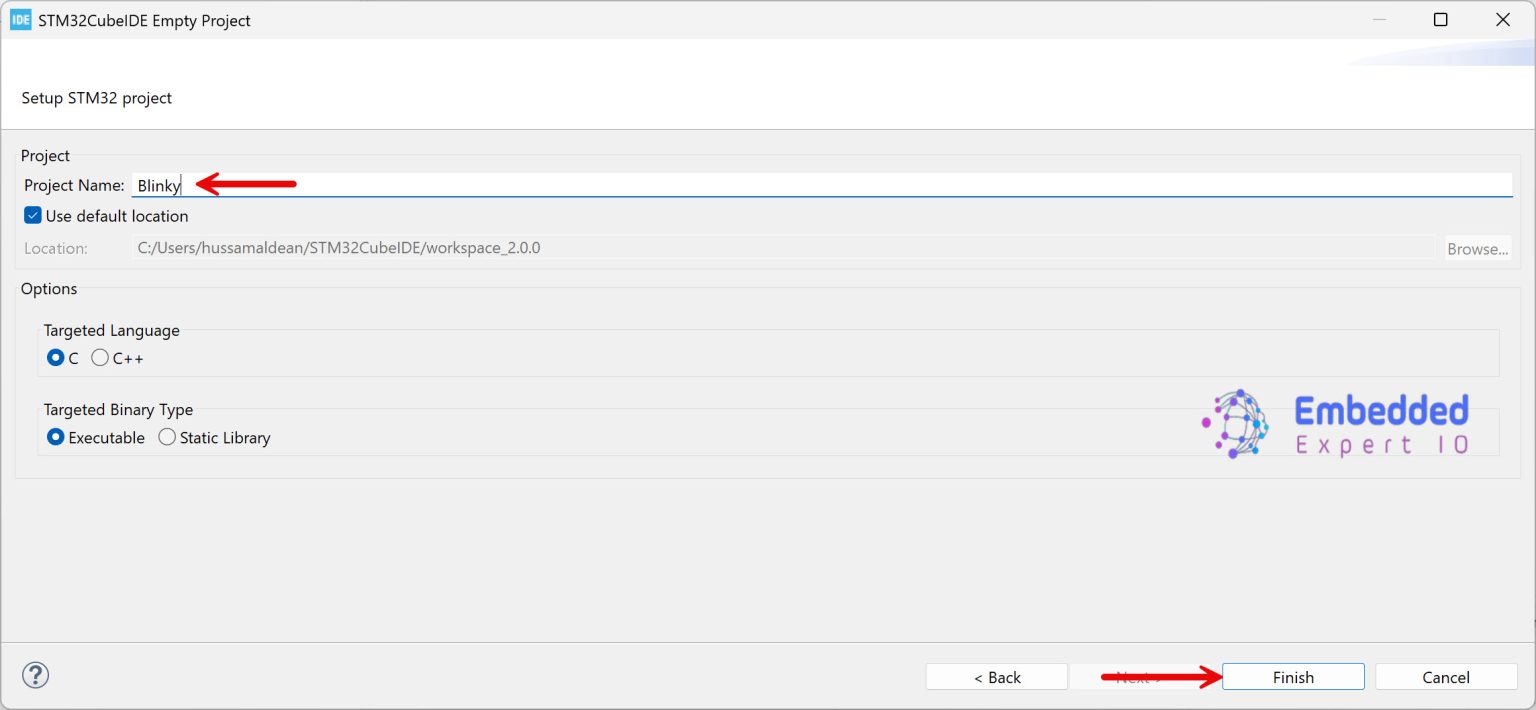Open help via the question mark icon
The height and width of the screenshot is (710, 1536).
36,675
